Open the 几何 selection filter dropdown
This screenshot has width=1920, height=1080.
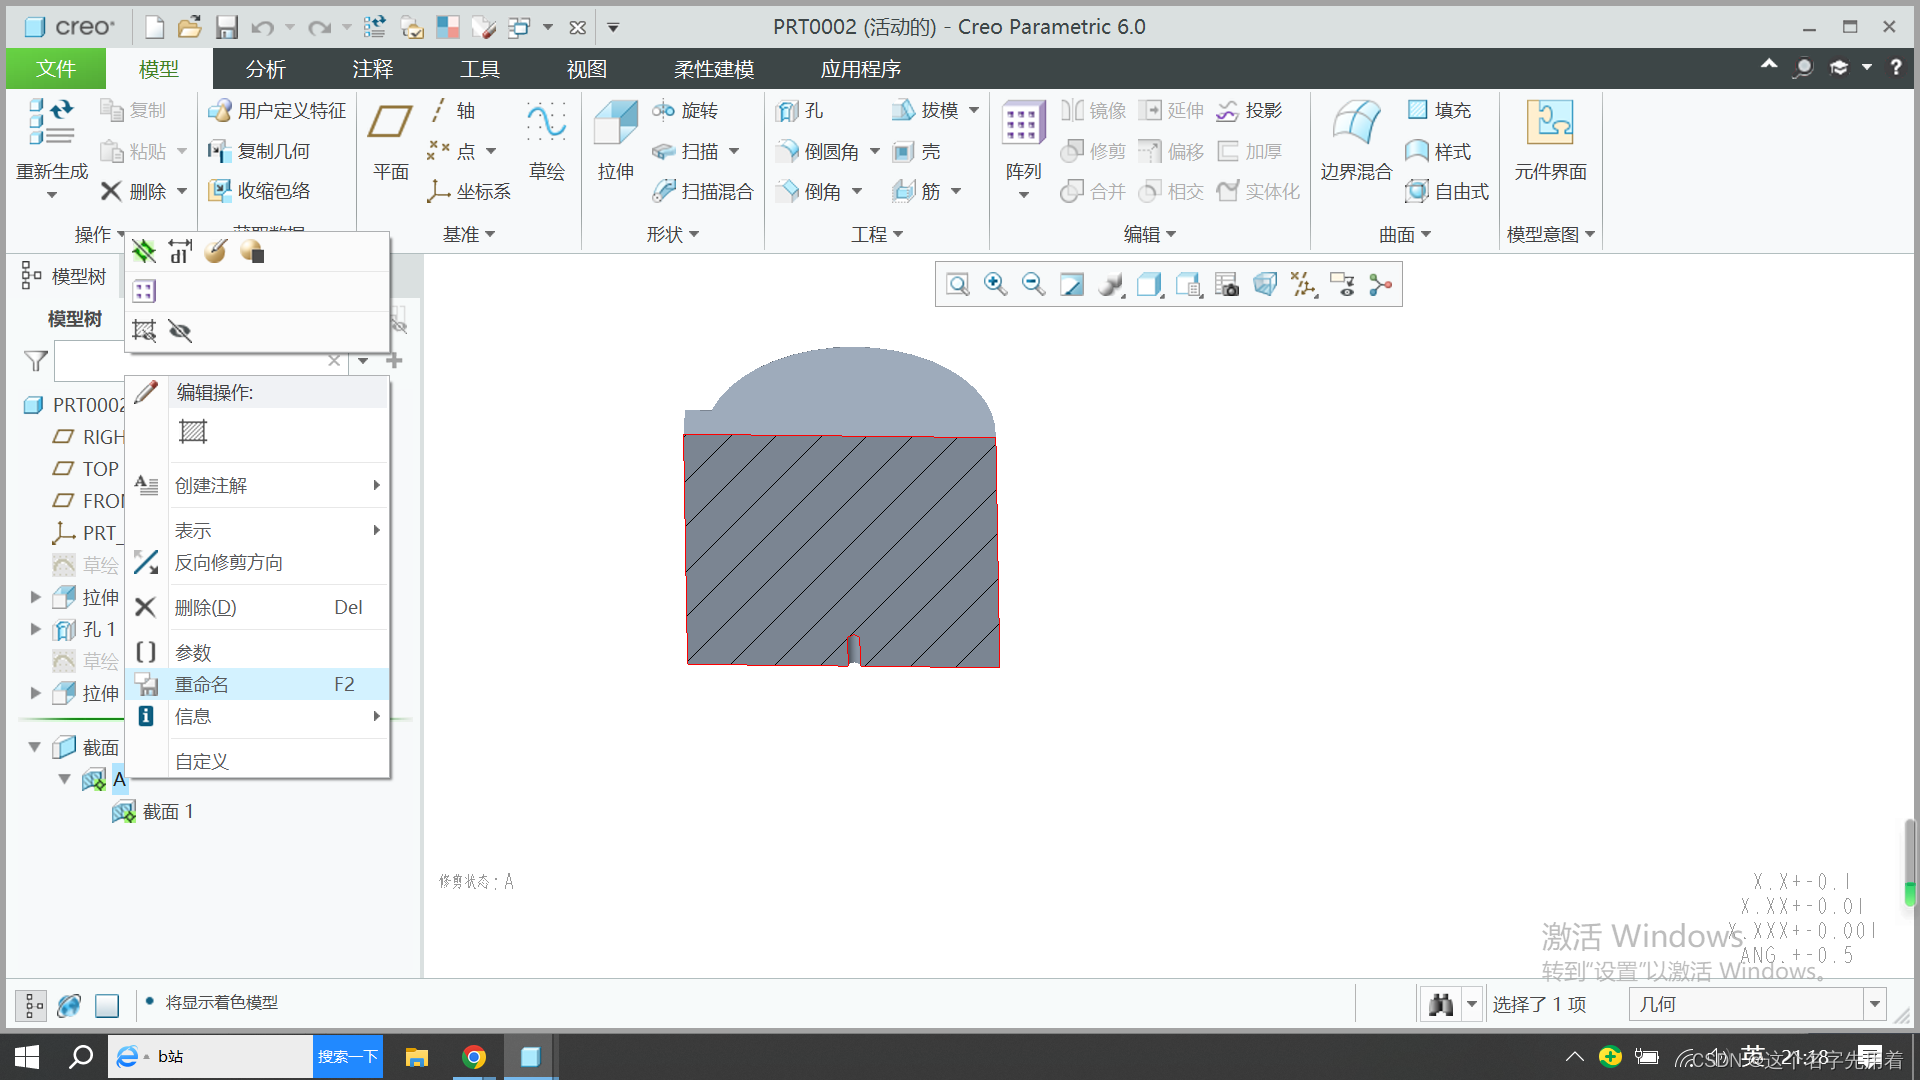1875,1004
